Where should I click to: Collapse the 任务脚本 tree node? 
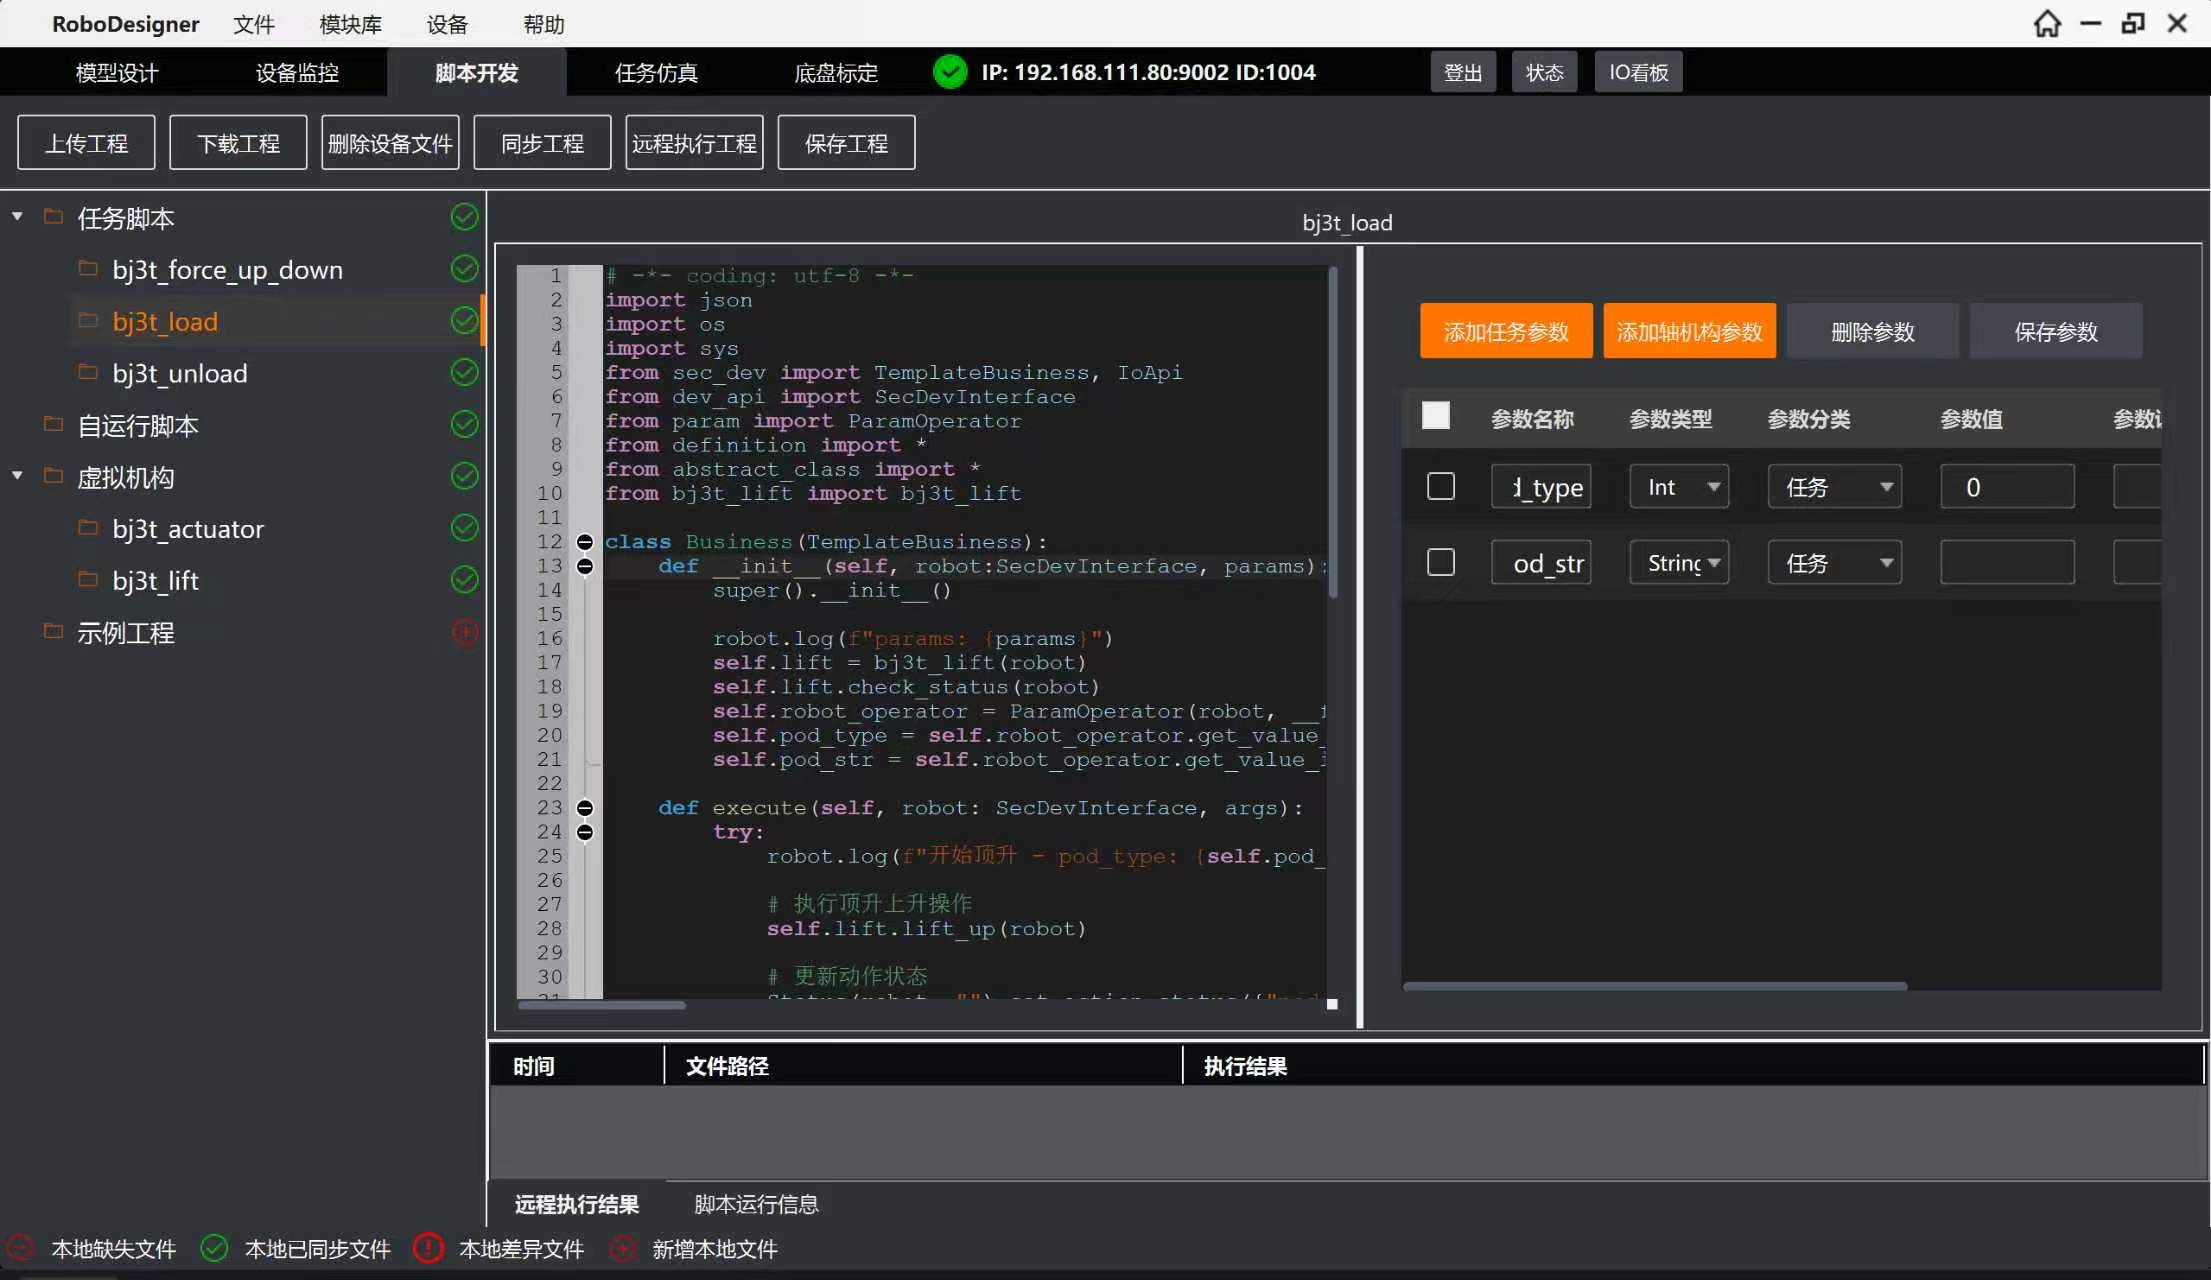click(17, 216)
